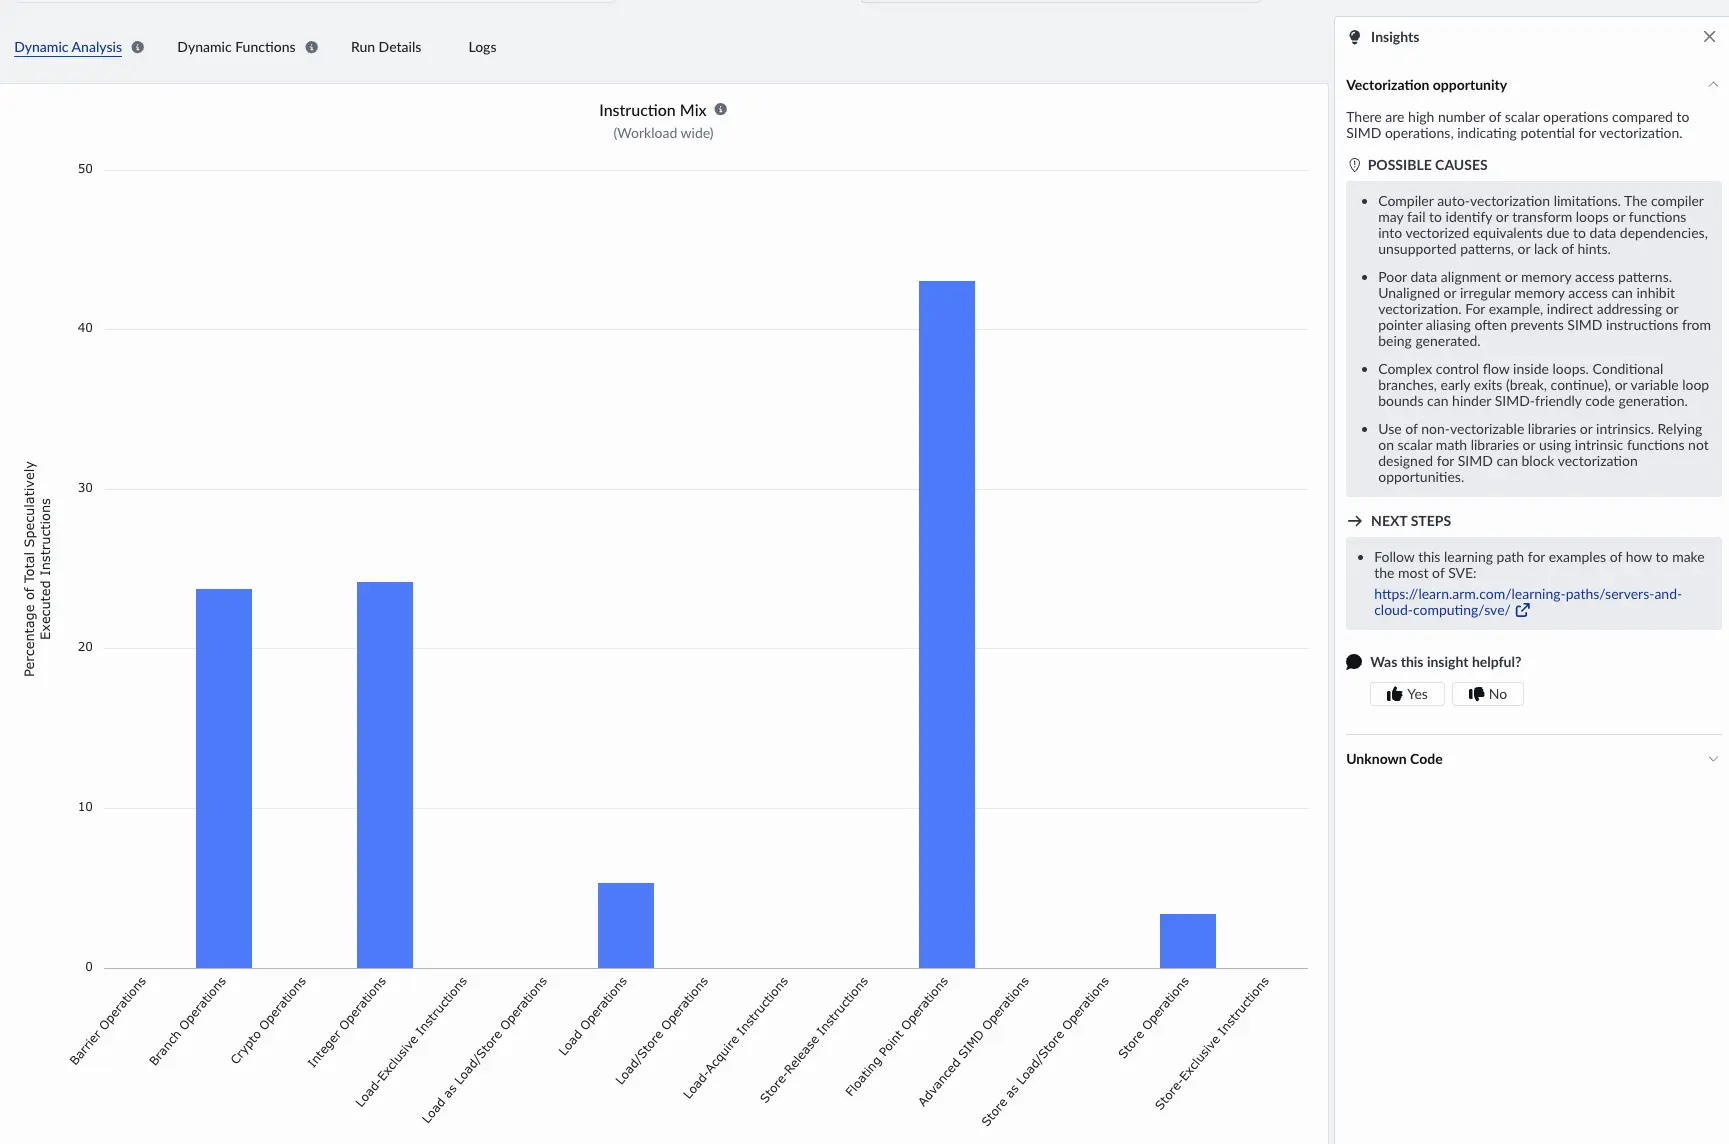Image resolution: width=1729 pixels, height=1144 pixels.
Task: Click the Possible Causes pin icon
Action: [x=1355, y=165]
